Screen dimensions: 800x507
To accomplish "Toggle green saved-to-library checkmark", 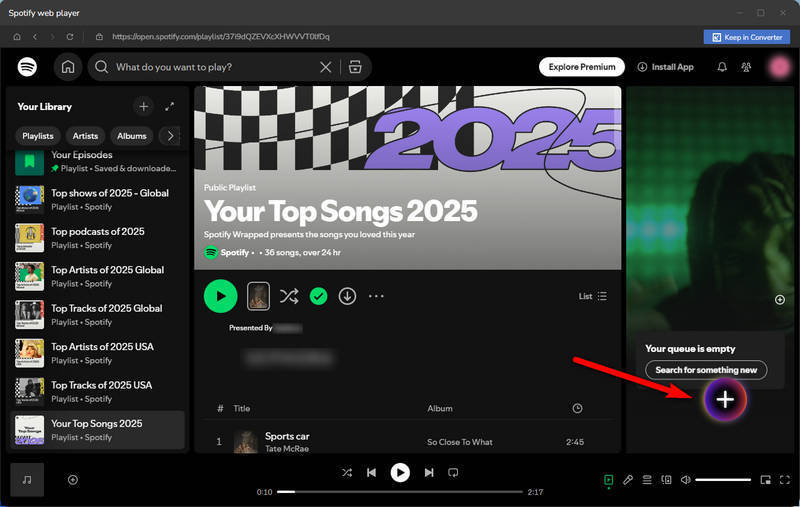I will click(318, 296).
